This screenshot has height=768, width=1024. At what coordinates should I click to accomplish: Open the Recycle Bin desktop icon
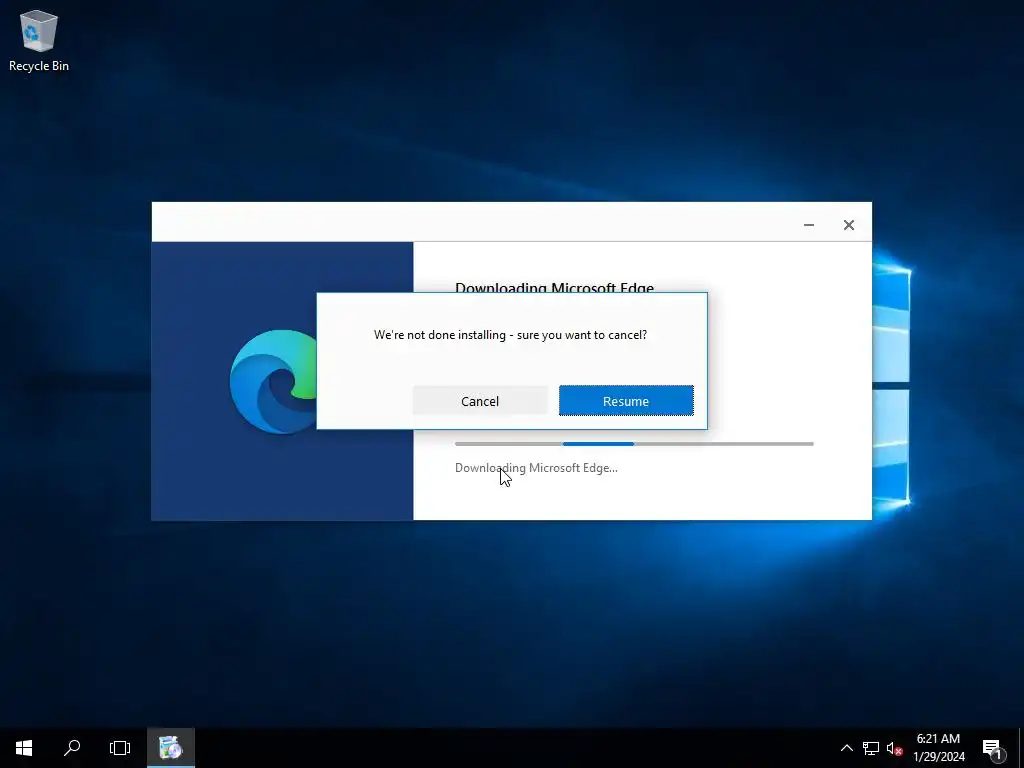pos(39,40)
